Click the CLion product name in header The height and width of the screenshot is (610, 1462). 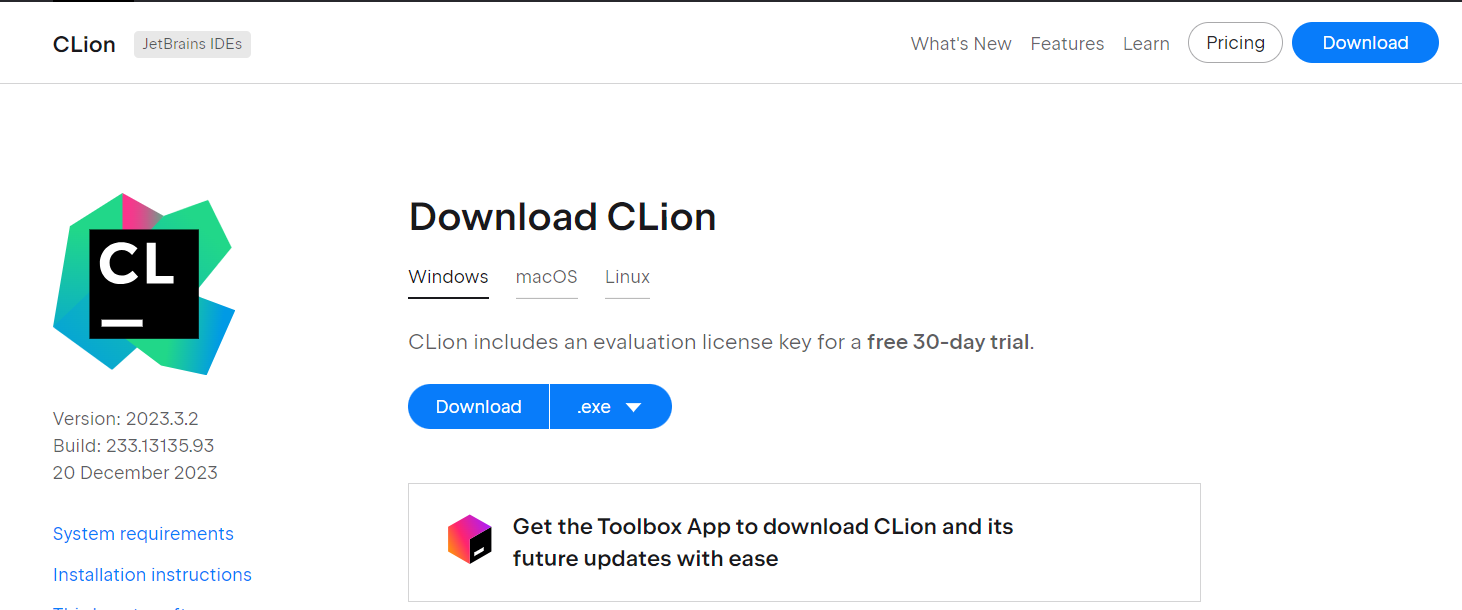(84, 44)
